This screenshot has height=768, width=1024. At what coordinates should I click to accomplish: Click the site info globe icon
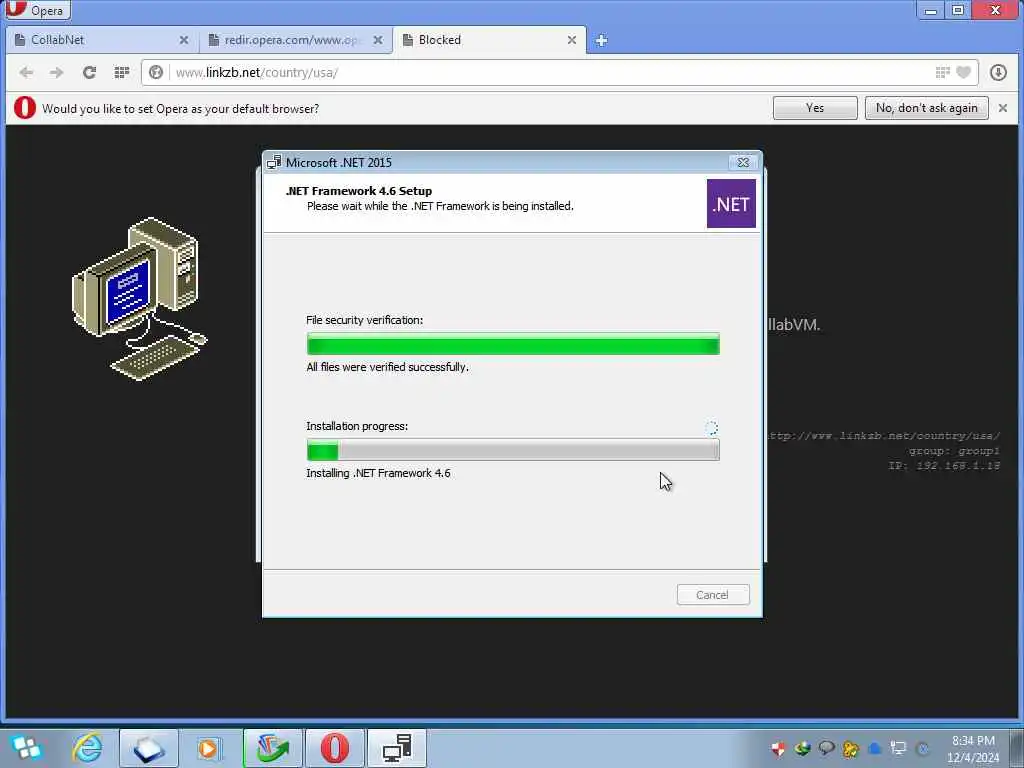(x=155, y=72)
